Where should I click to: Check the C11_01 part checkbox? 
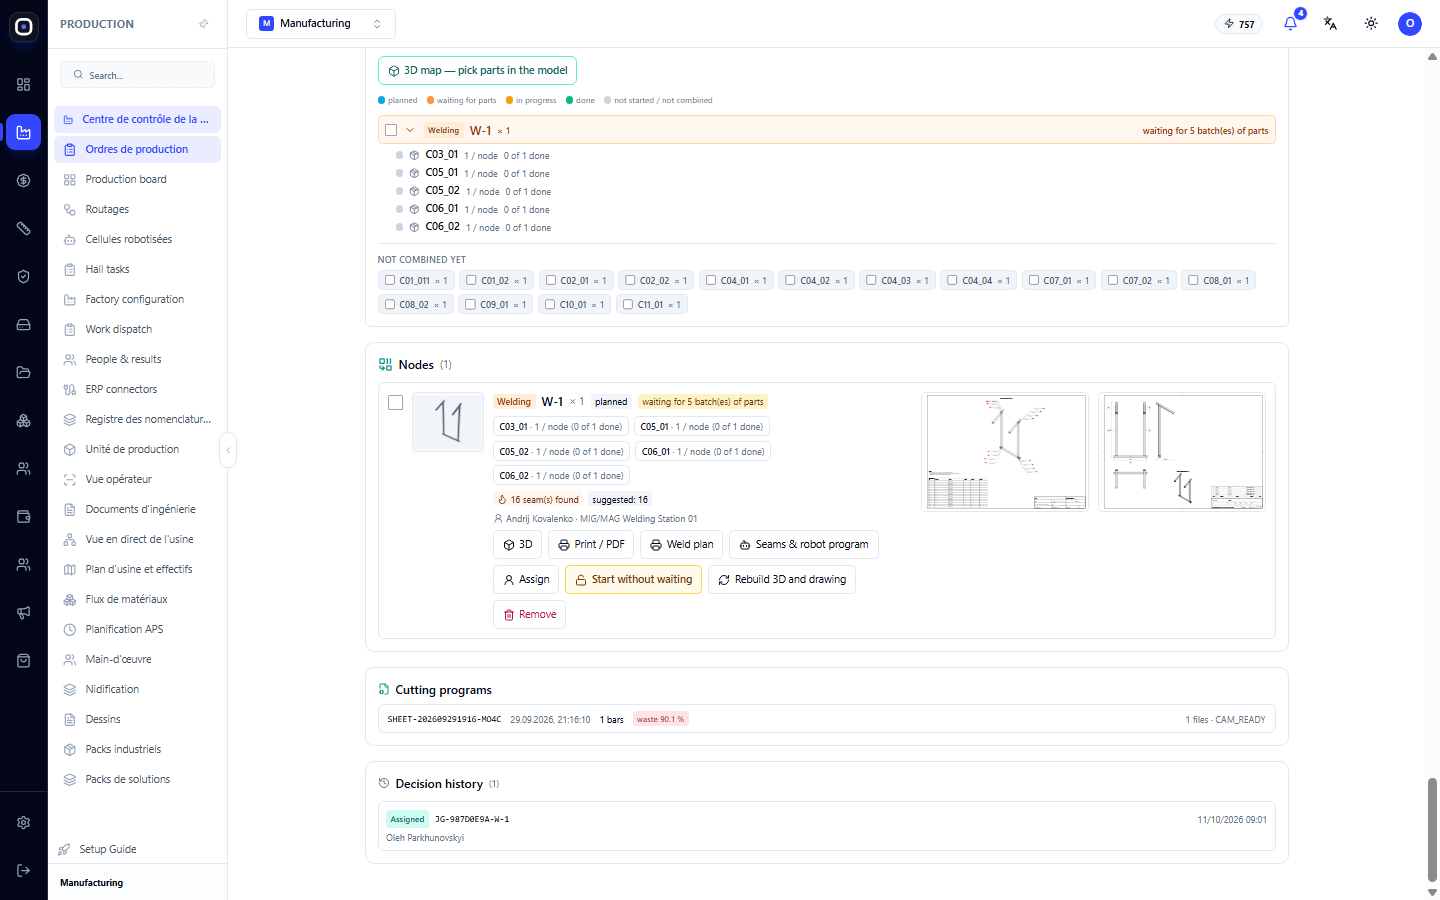[628, 304]
